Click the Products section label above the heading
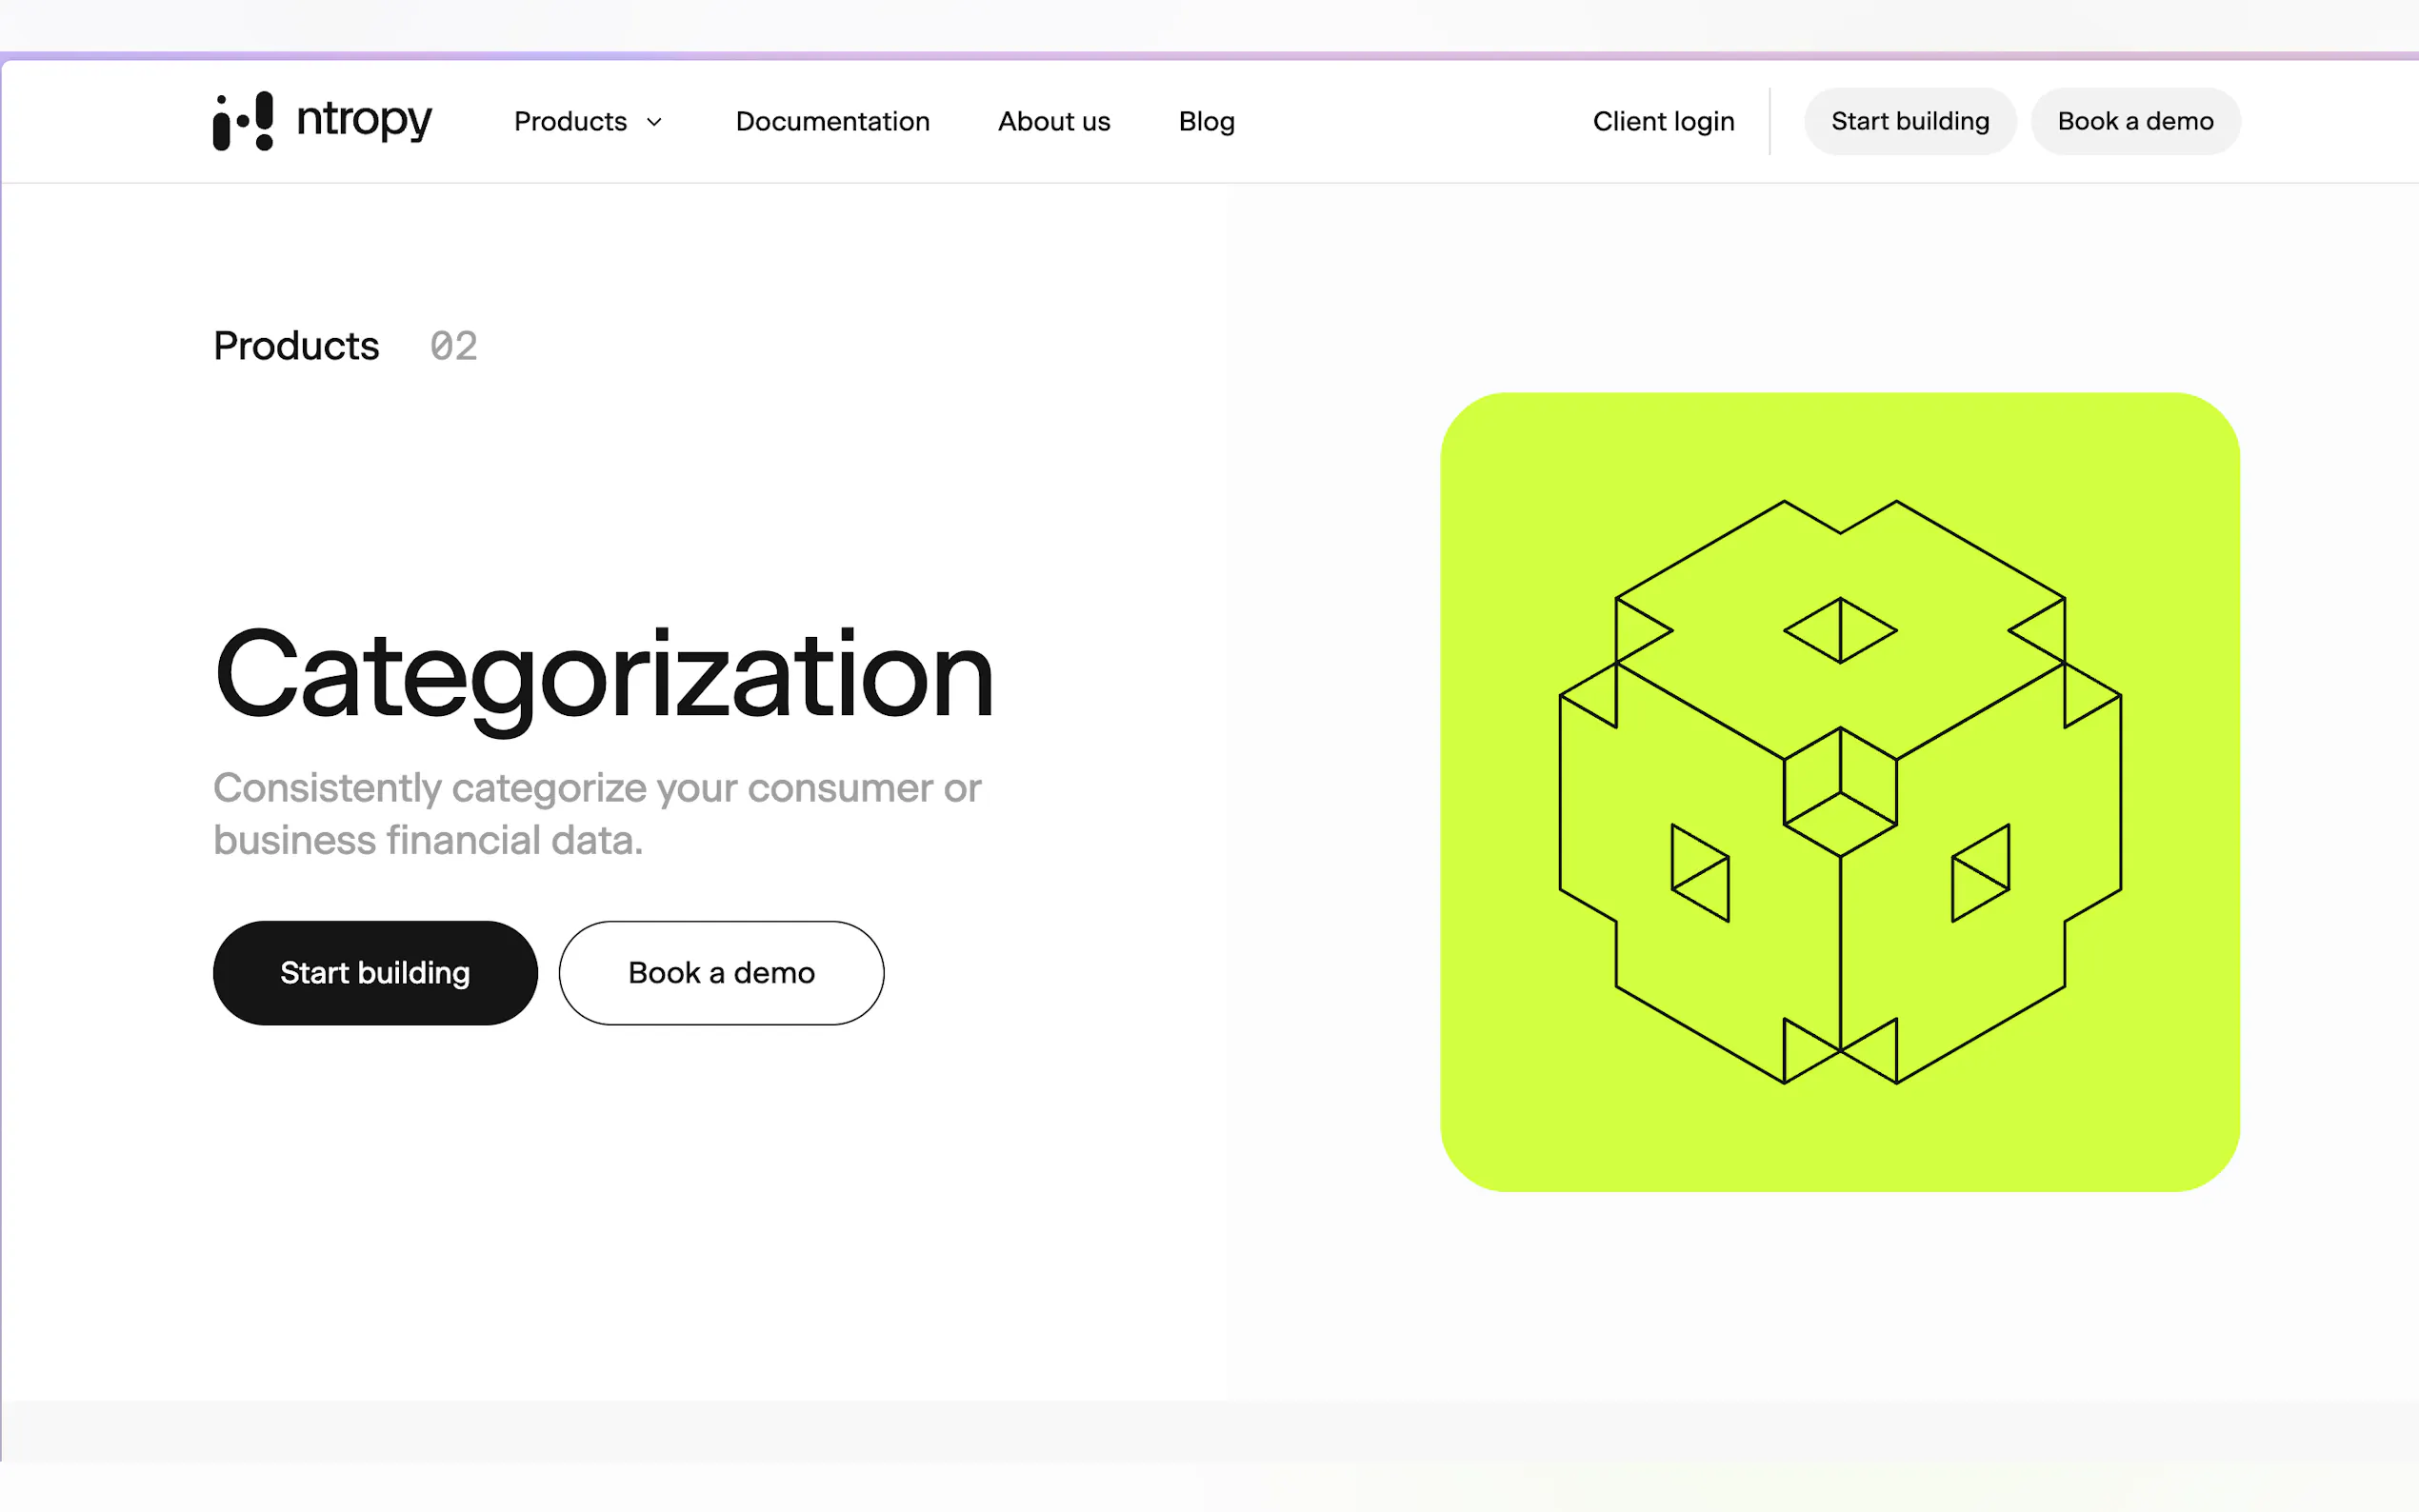The height and width of the screenshot is (1512, 2419). [x=296, y=346]
